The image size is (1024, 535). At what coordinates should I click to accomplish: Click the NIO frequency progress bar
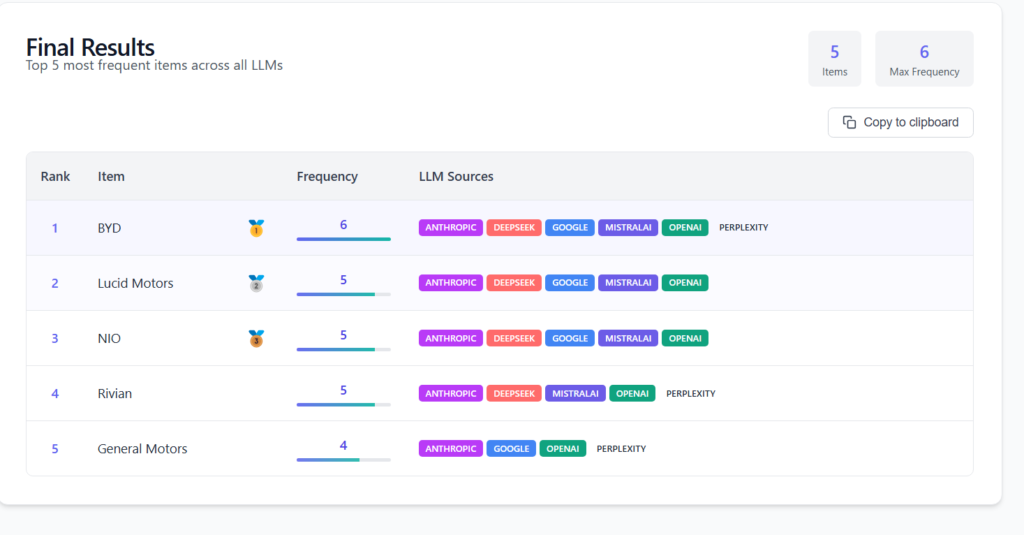click(344, 349)
